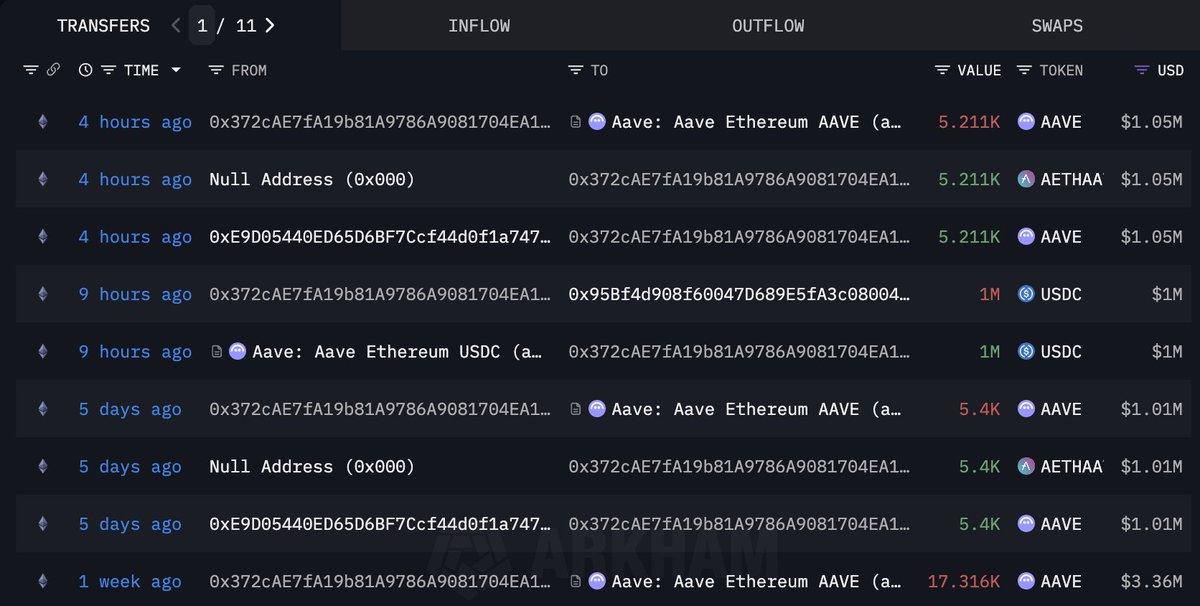Open the VALUE column filter
Screen dimensions: 1200x606
point(942,70)
